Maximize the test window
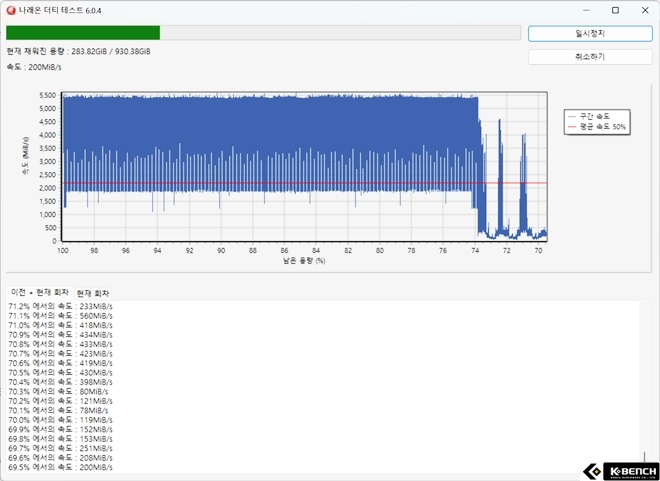The height and width of the screenshot is (481, 660). click(x=615, y=10)
